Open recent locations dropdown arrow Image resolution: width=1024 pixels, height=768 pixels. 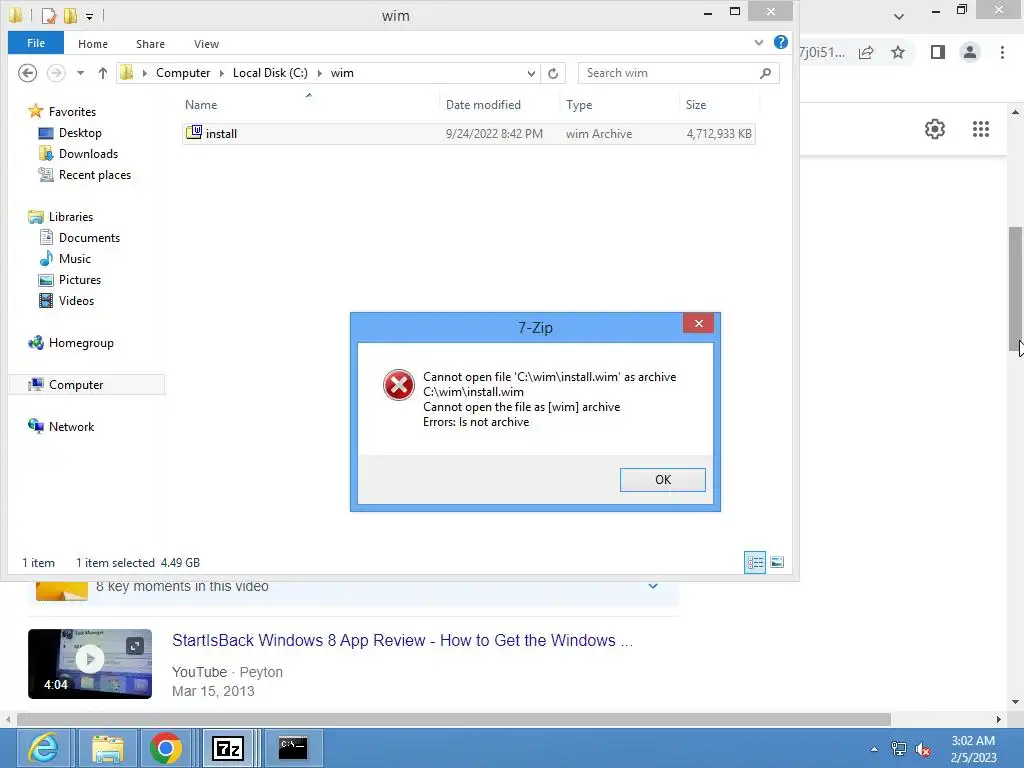point(80,73)
